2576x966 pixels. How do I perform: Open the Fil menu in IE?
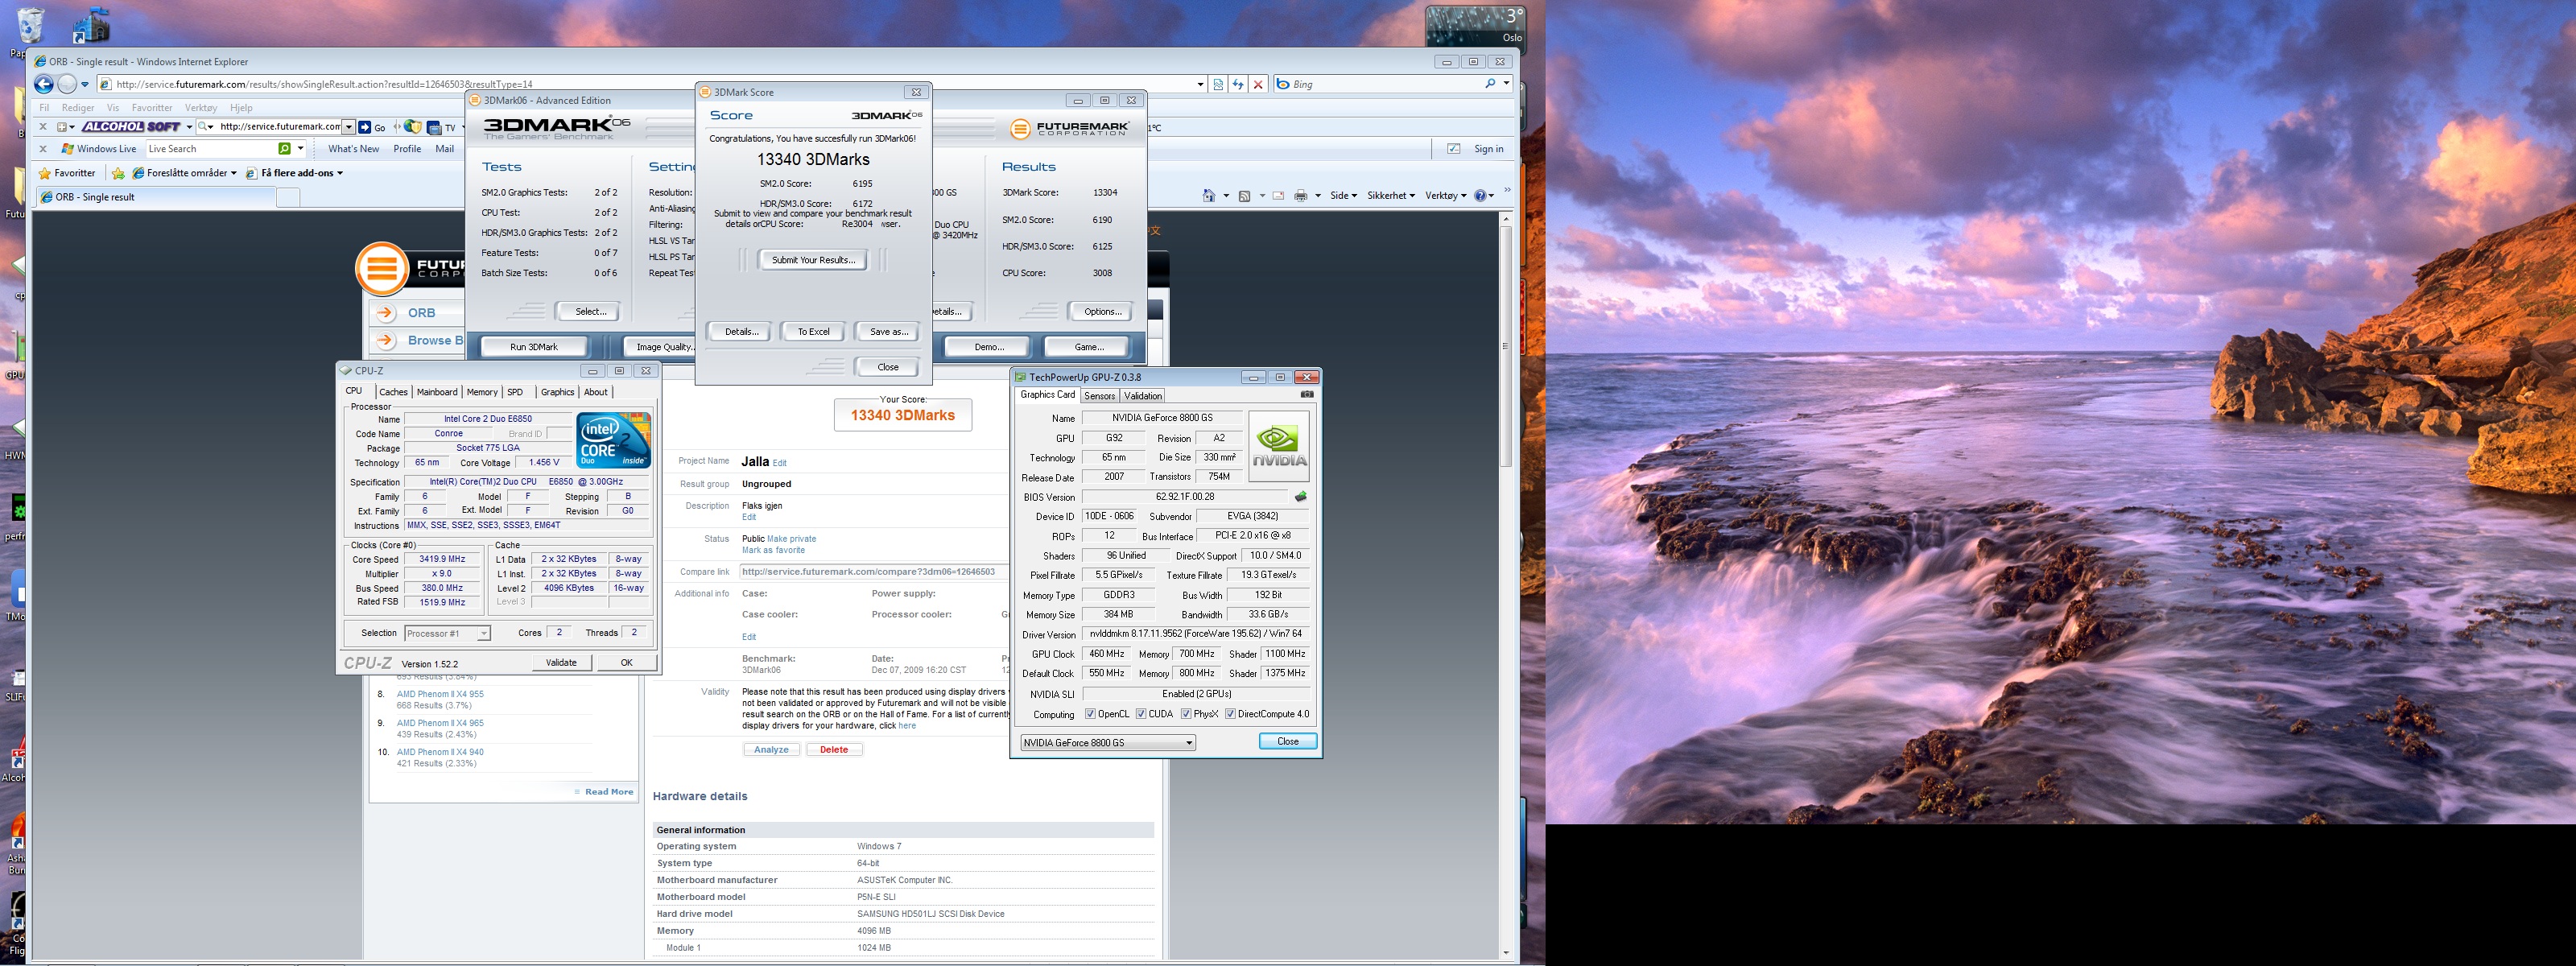pos(43,108)
